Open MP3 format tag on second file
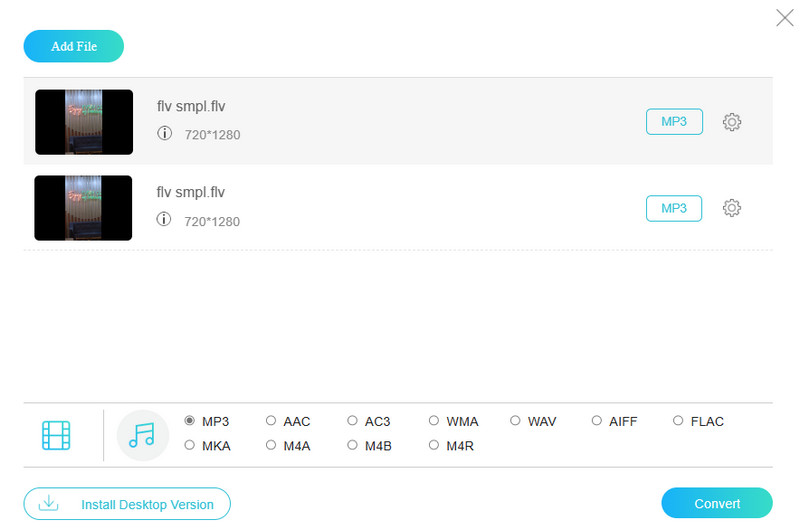This screenshot has height=530, width=800. tap(674, 208)
